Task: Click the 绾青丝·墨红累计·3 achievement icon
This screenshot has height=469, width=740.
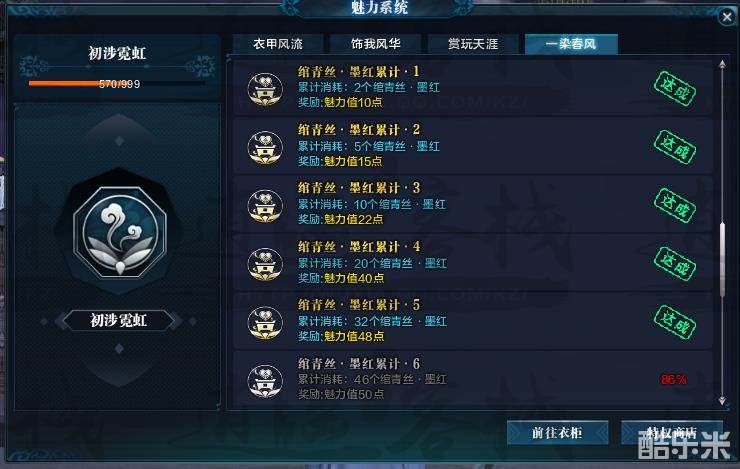Action: (x=265, y=206)
